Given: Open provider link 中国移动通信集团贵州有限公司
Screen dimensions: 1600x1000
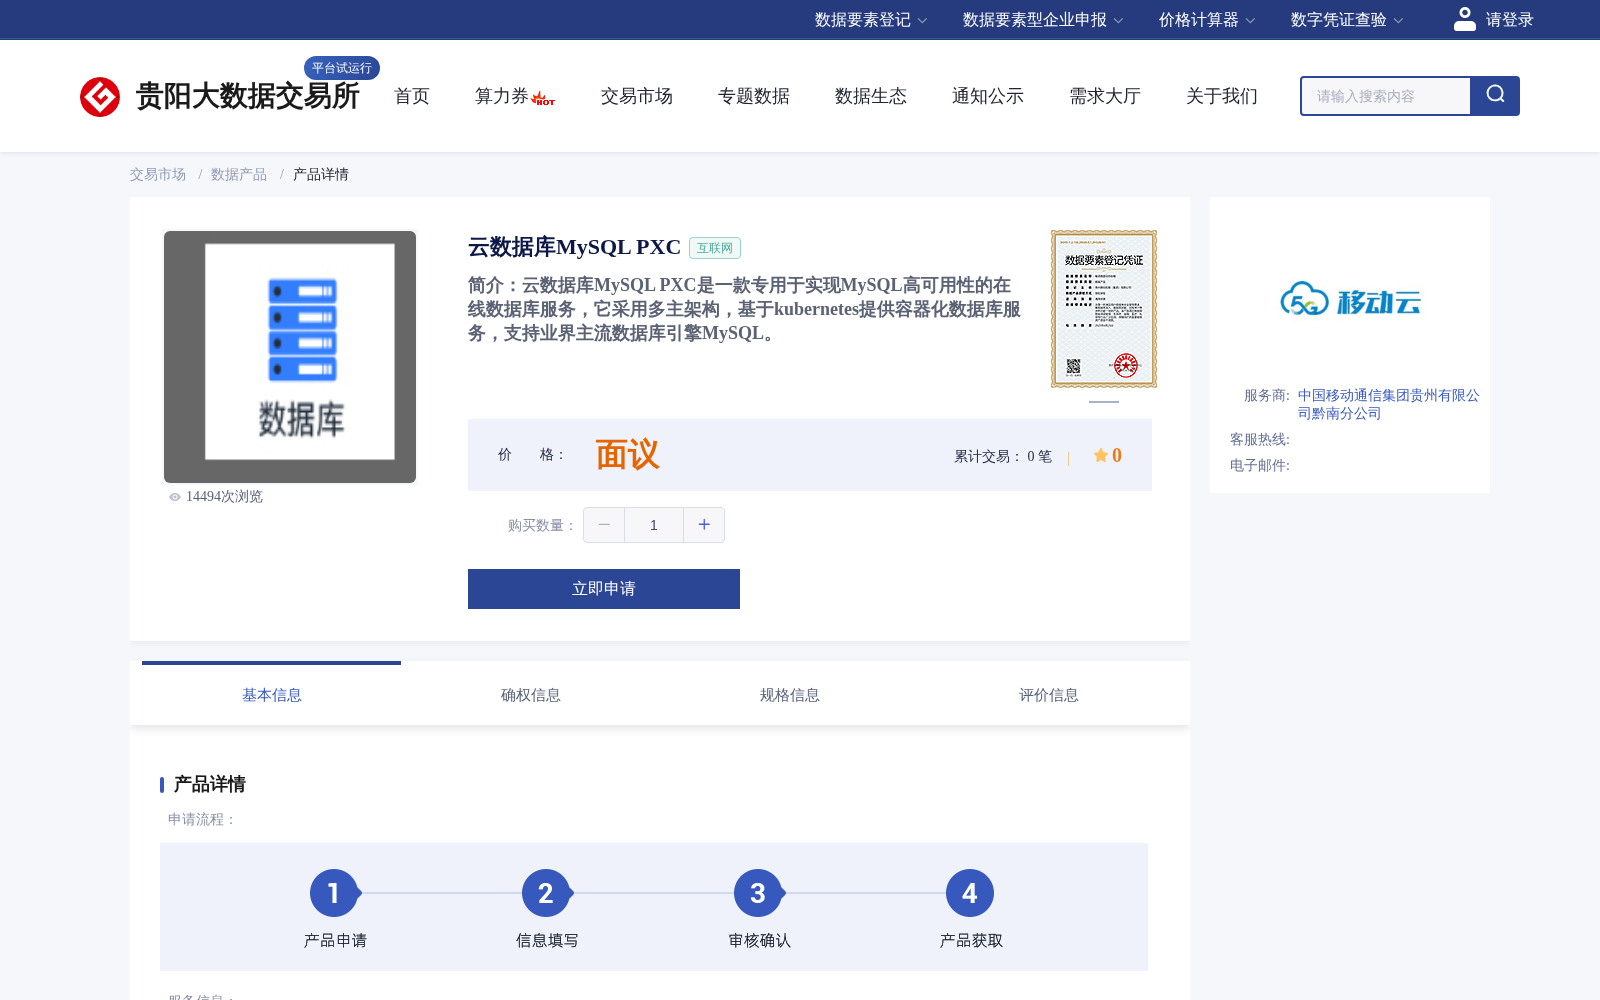Looking at the screenshot, I should 1389,404.
